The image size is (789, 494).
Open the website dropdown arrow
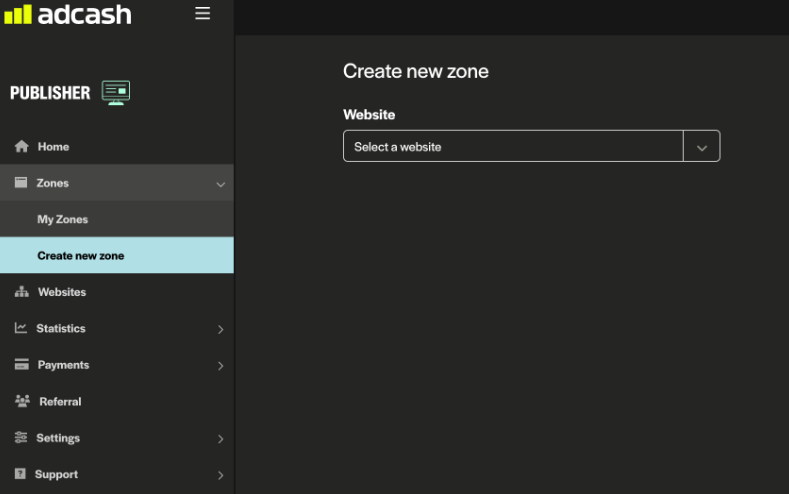point(701,147)
